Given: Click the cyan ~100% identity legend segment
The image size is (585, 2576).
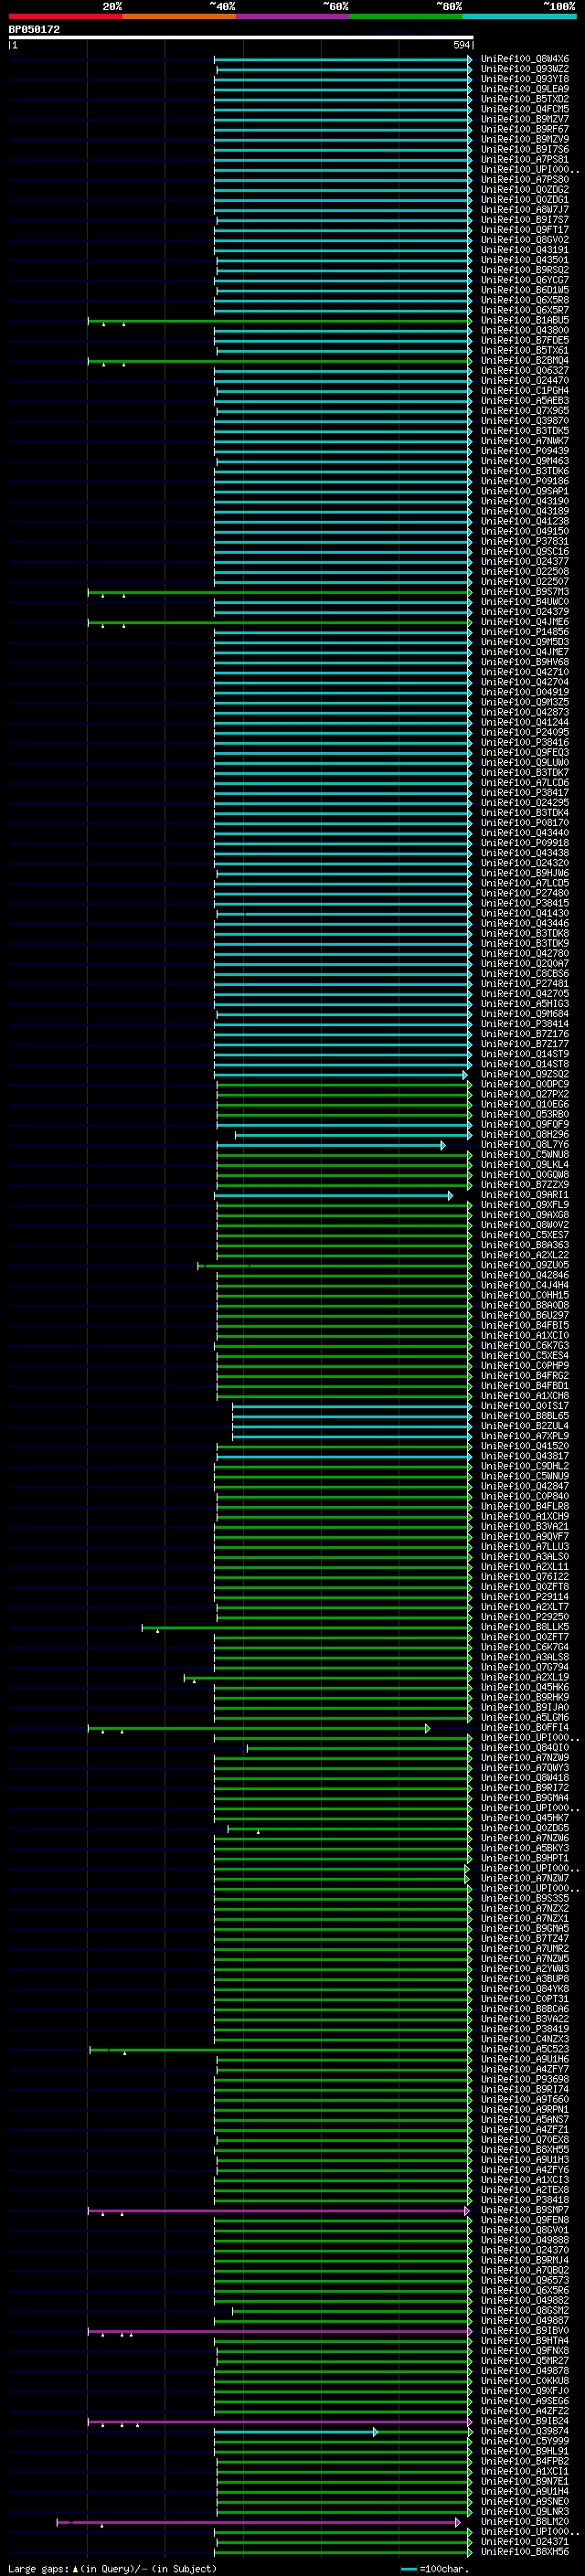Looking at the screenshot, I should [519, 16].
